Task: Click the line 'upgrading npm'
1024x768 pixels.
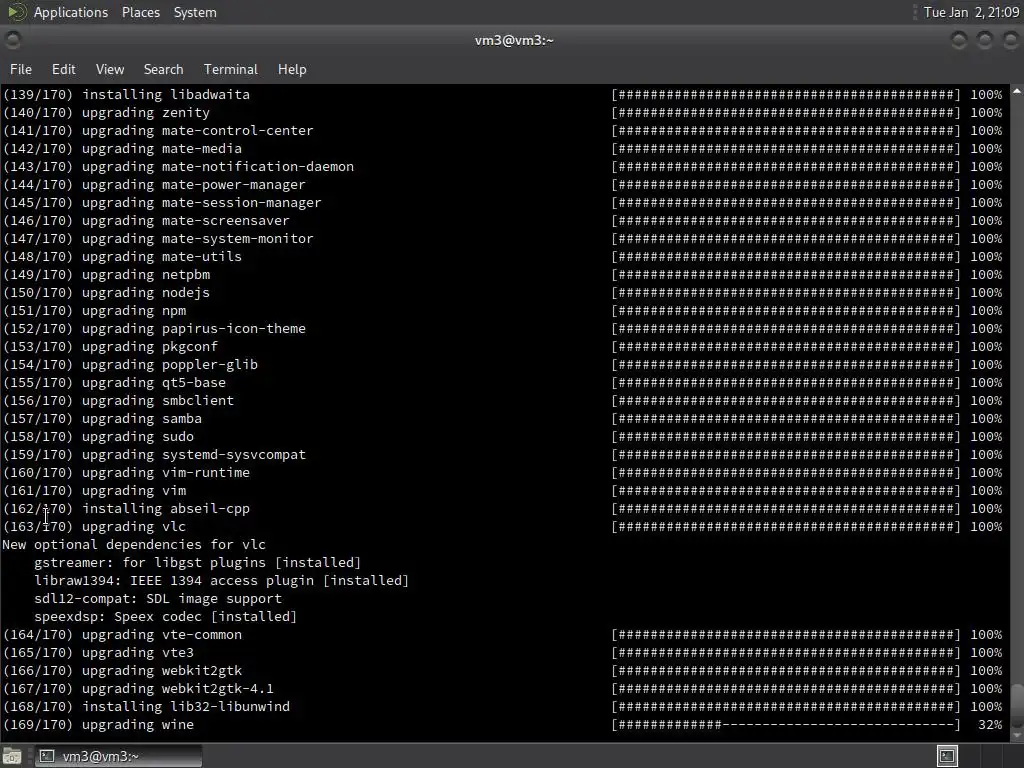Action: [x=95, y=310]
